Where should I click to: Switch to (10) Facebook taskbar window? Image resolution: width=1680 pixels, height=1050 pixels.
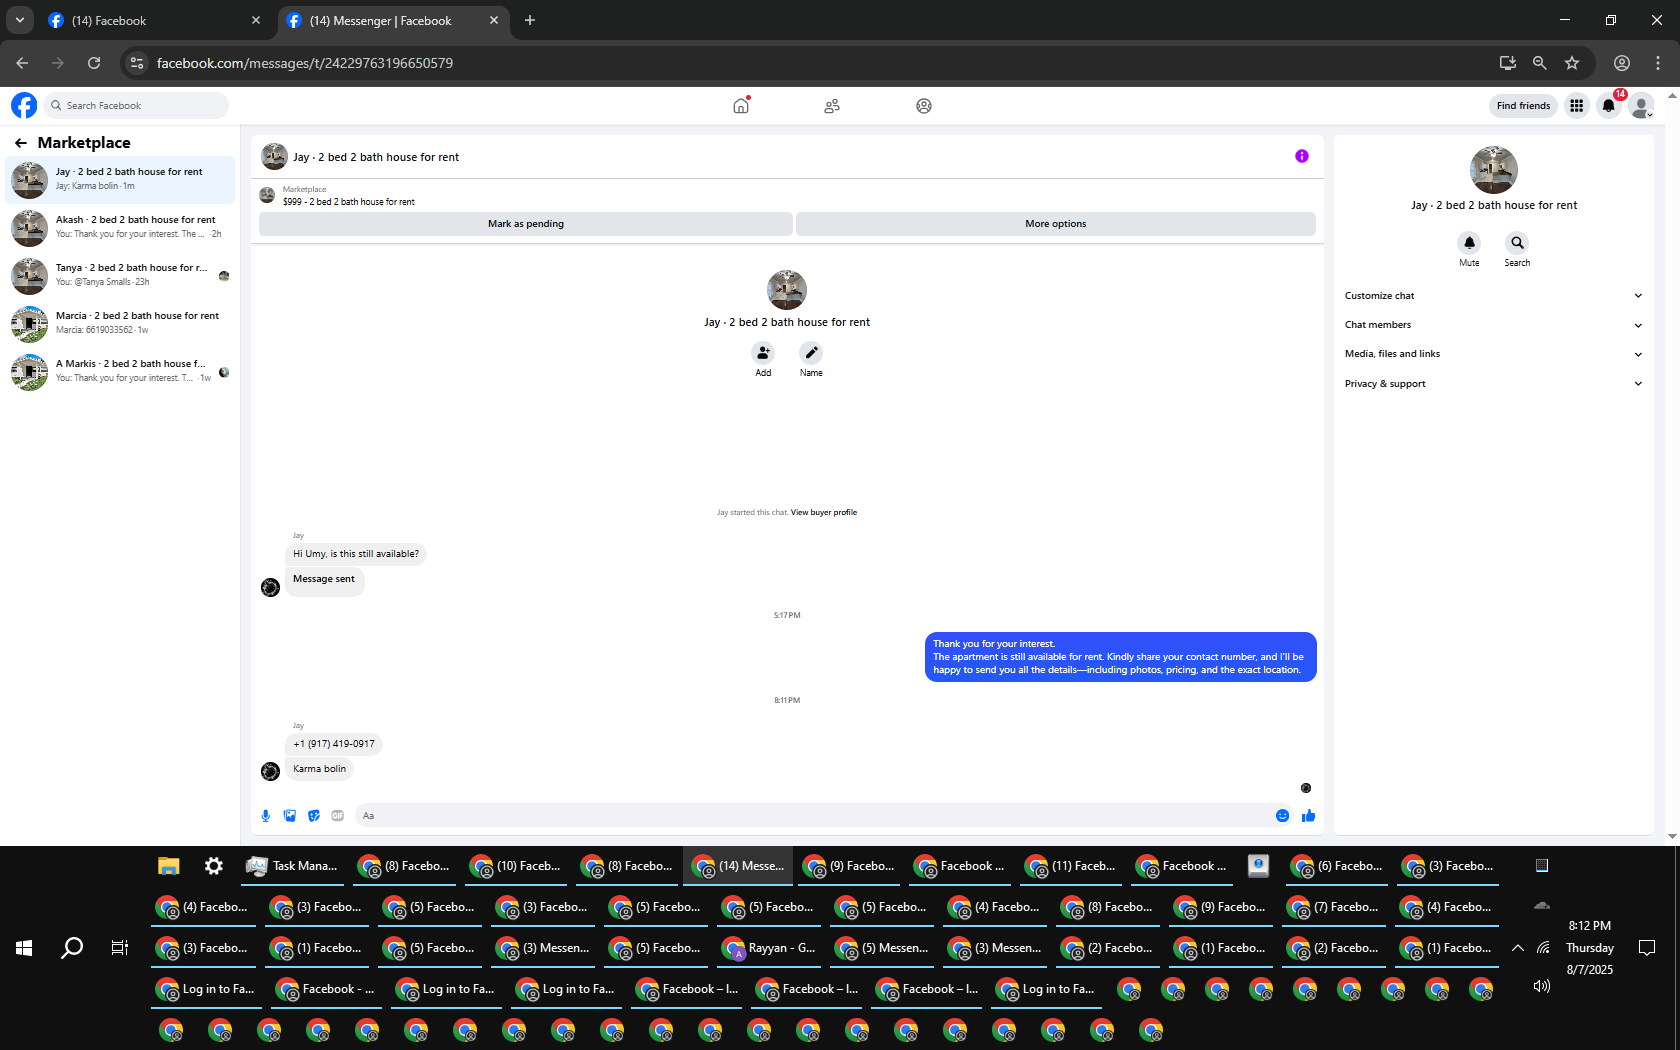point(516,866)
